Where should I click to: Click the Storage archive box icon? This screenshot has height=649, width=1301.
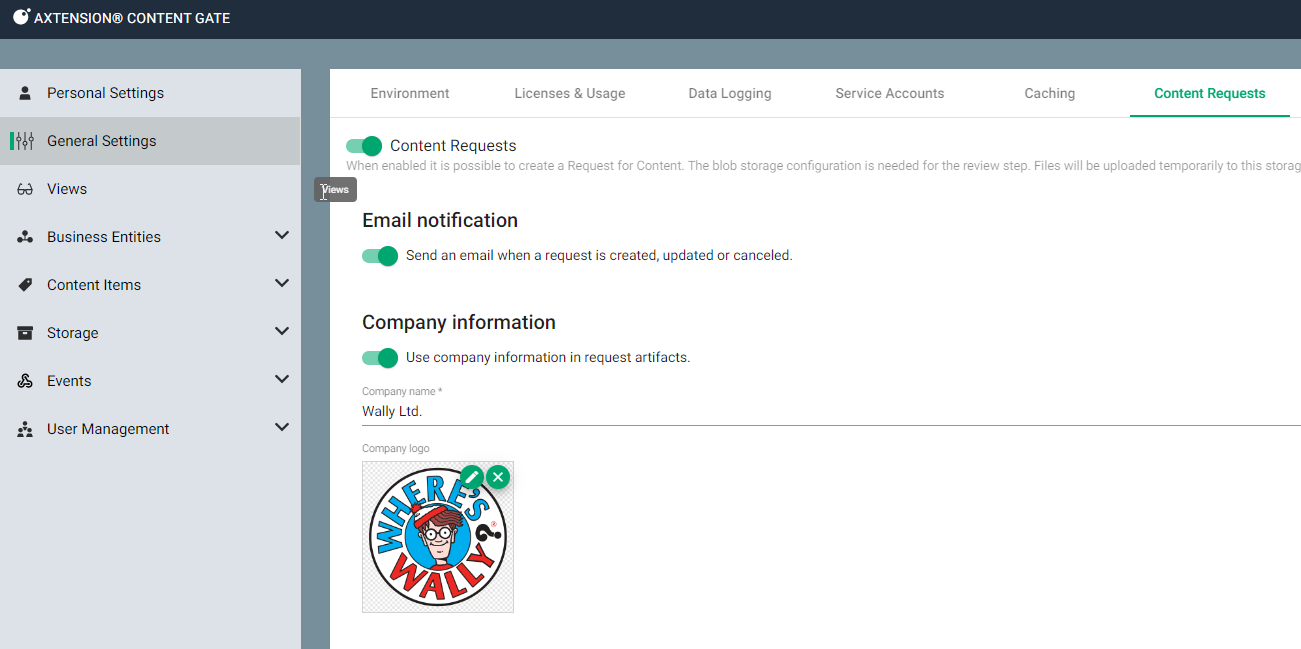click(26, 333)
